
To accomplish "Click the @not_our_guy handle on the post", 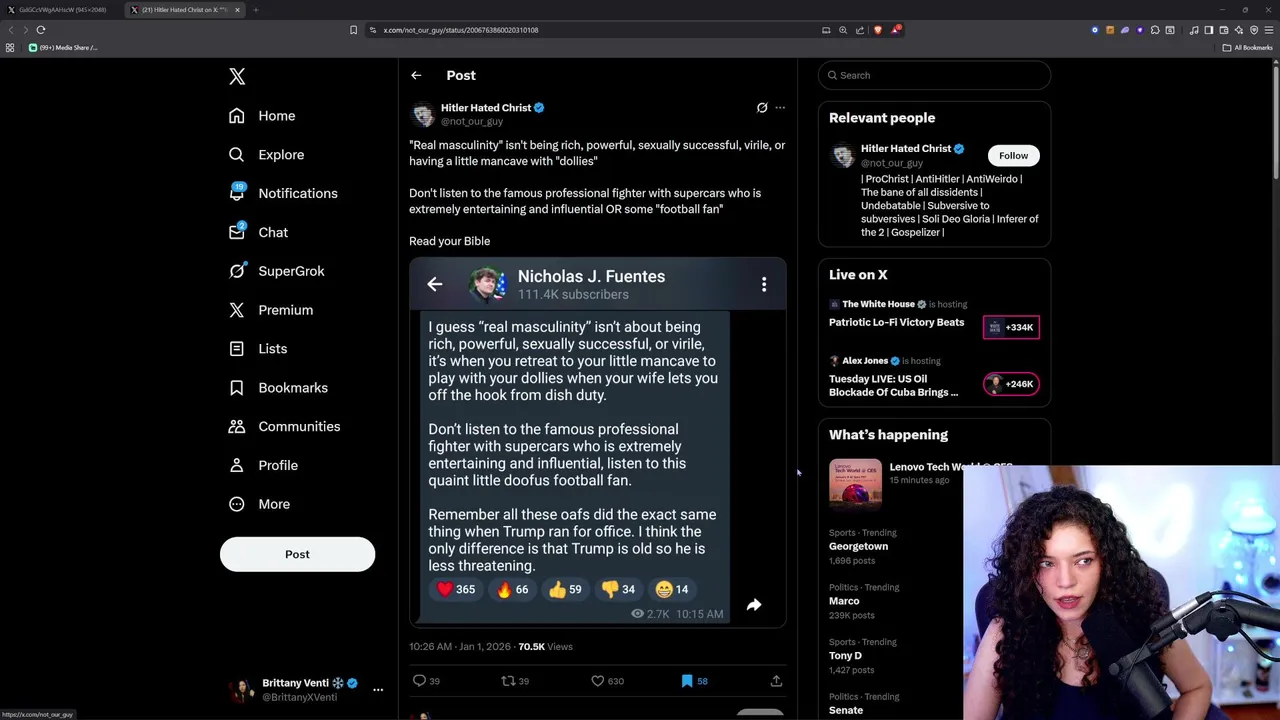I will 472,121.
